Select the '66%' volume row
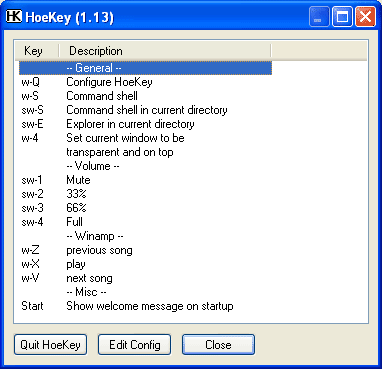Viewport: 382px width, 369px height. [x=146, y=208]
